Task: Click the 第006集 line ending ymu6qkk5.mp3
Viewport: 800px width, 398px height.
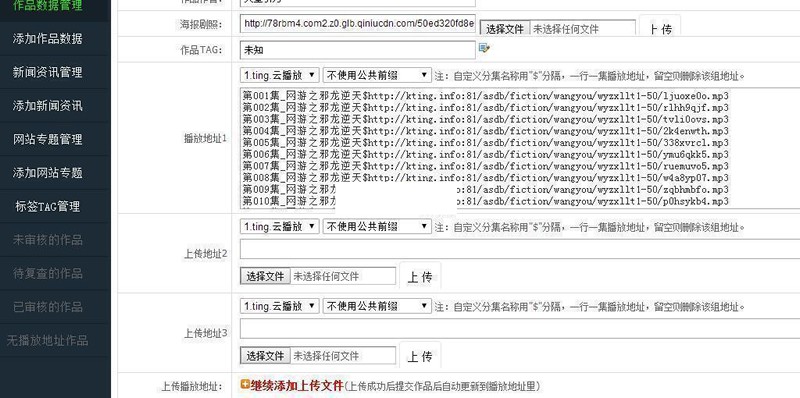Action: pos(486,155)
